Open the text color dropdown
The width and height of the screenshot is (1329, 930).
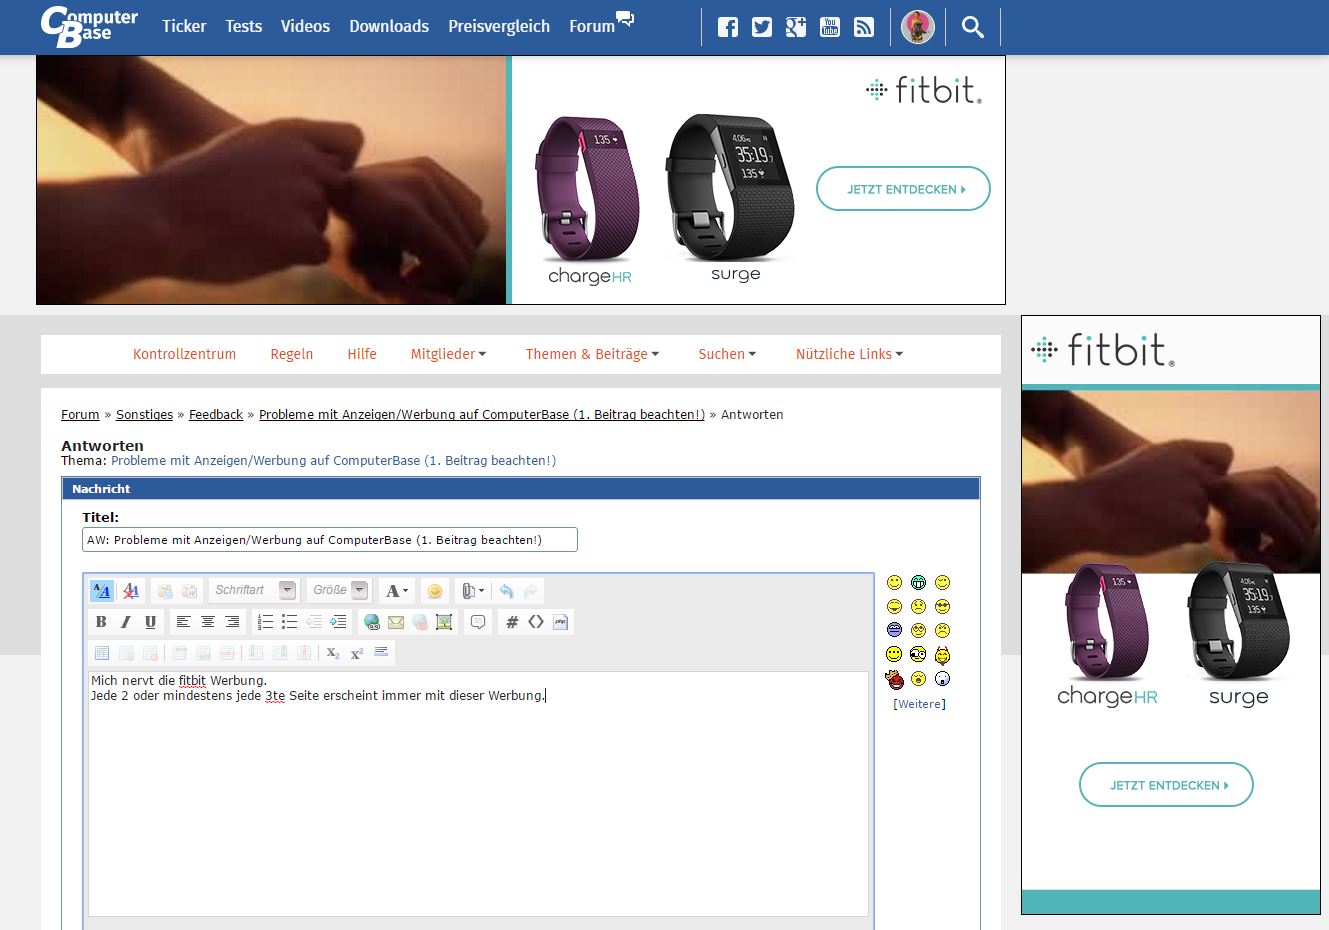[397, 591]
